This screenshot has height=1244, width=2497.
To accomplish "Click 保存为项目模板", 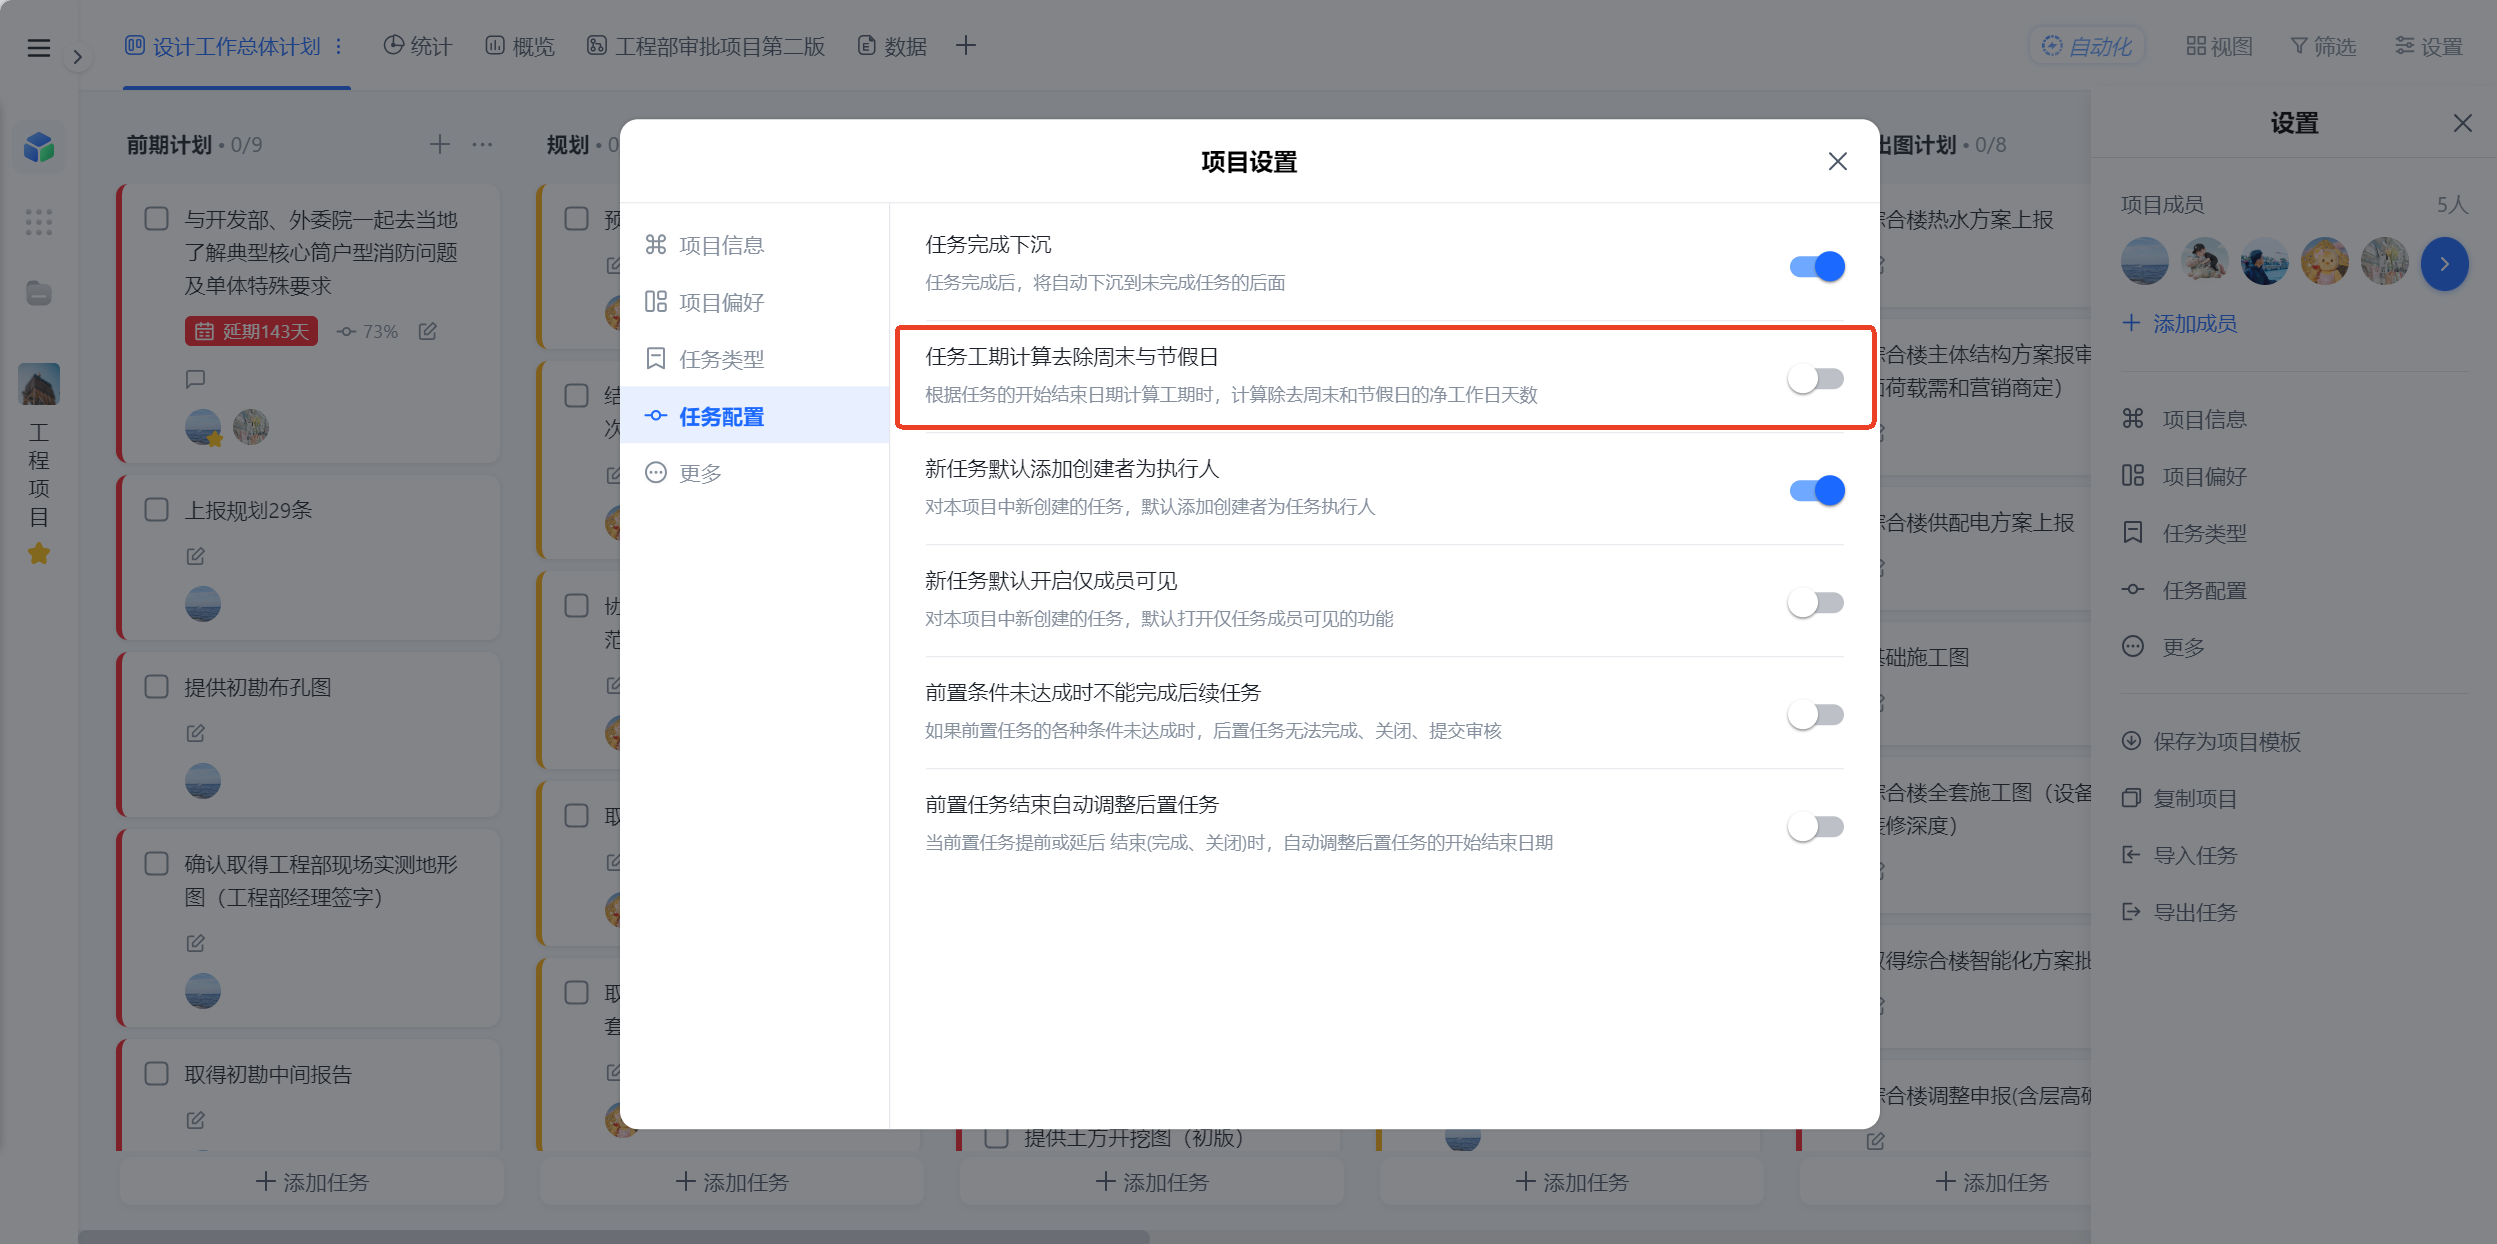I will [2212, 741].
